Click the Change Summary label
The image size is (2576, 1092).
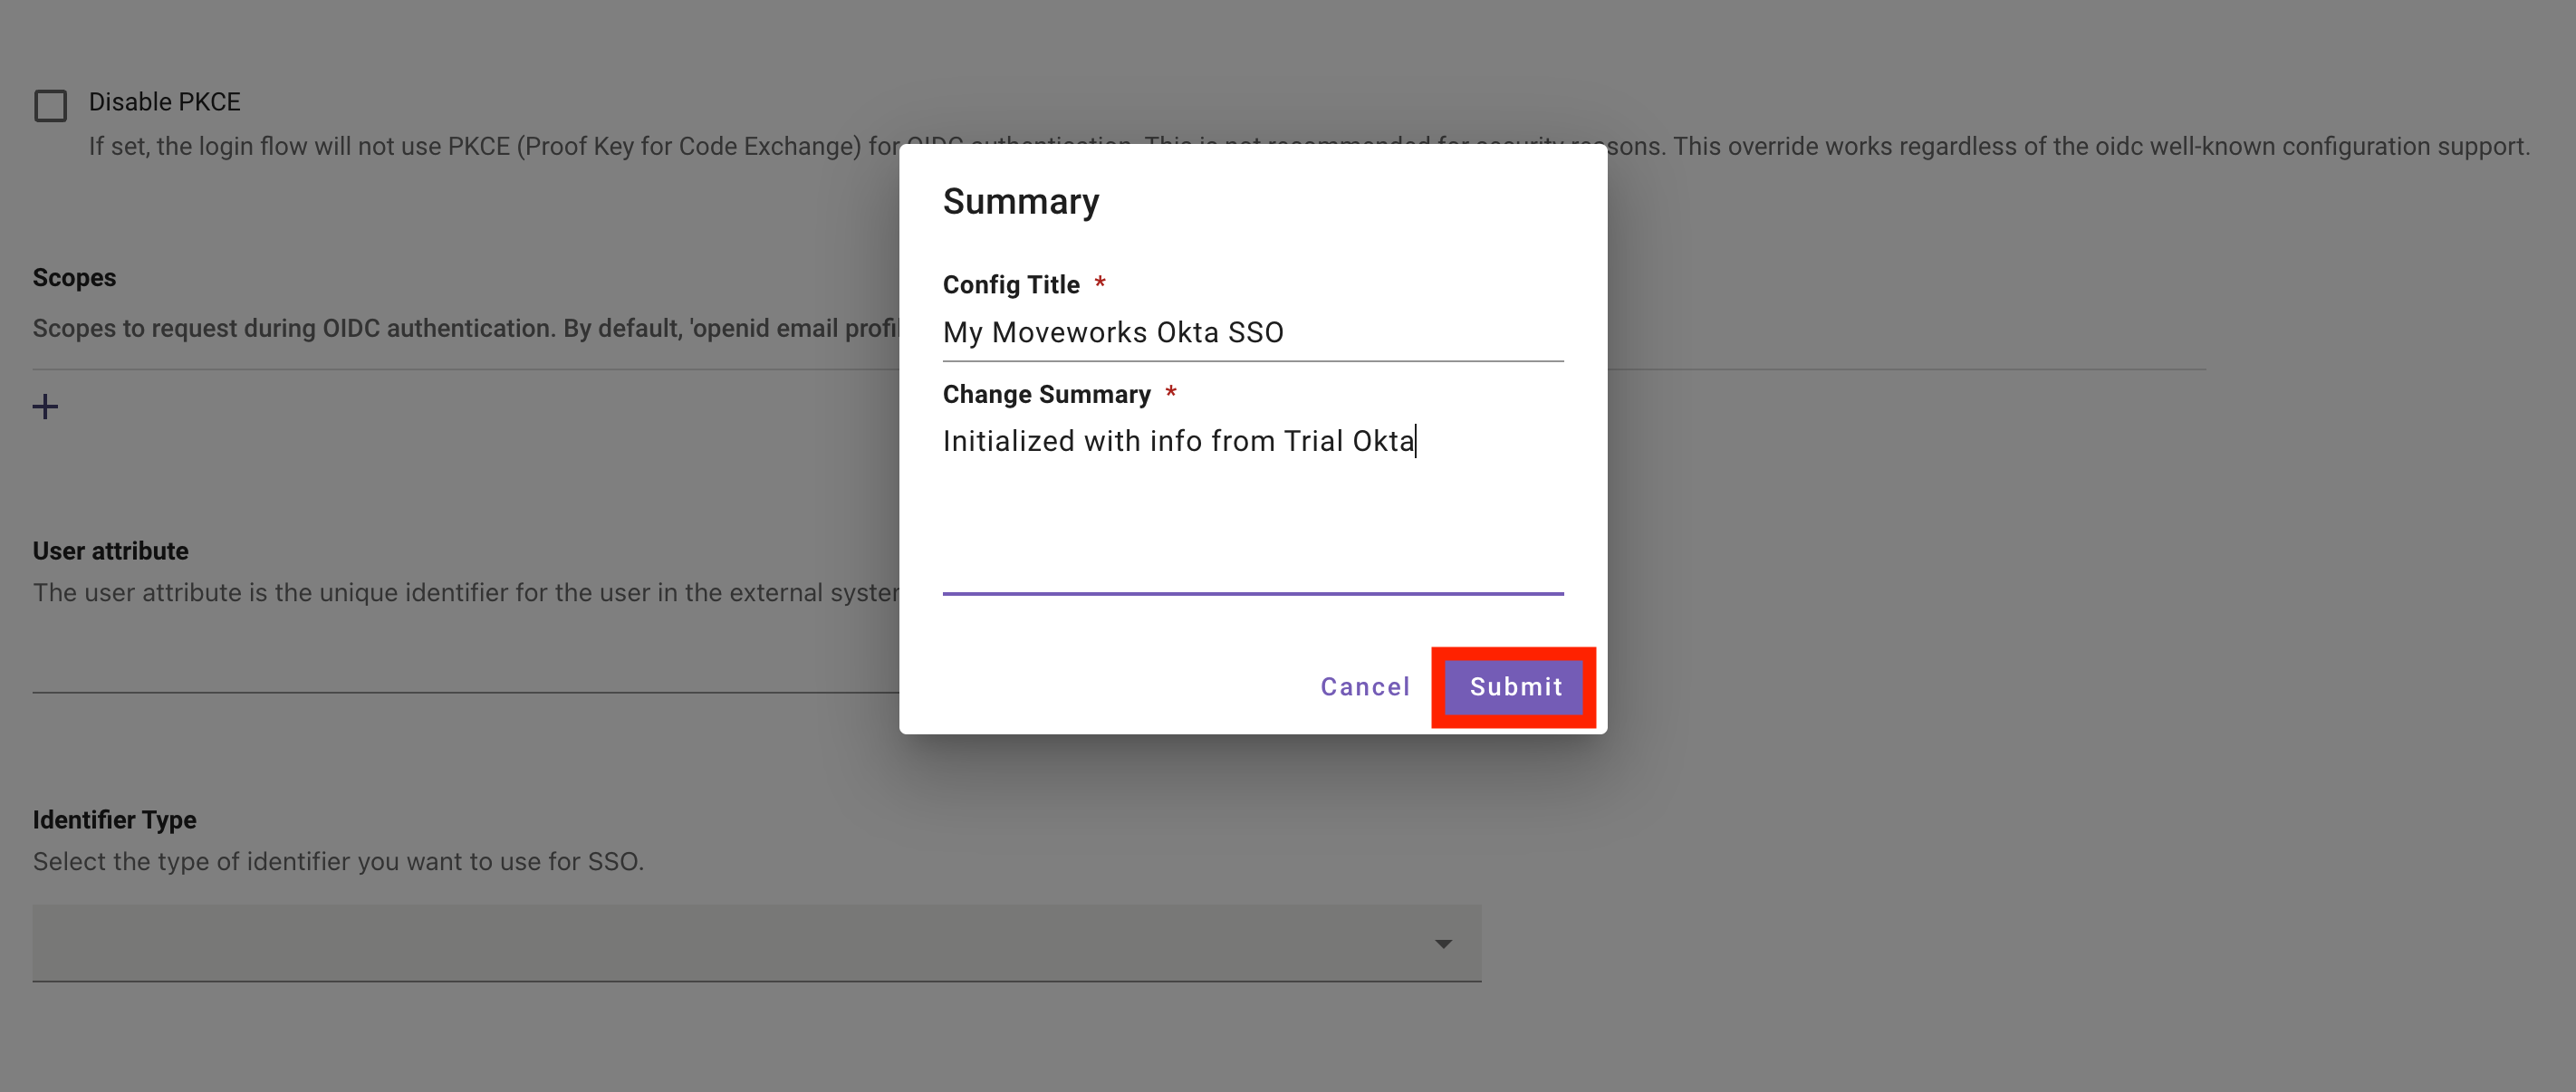[x=1046, y=395]
